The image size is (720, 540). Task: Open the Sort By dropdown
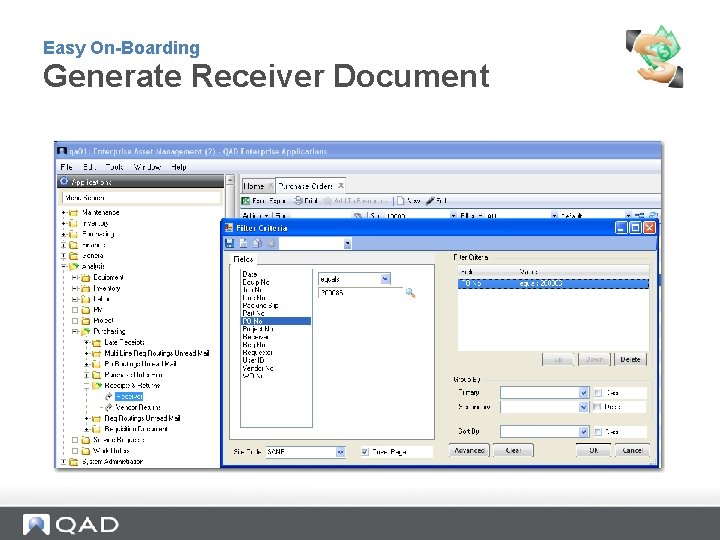[584, 432]
